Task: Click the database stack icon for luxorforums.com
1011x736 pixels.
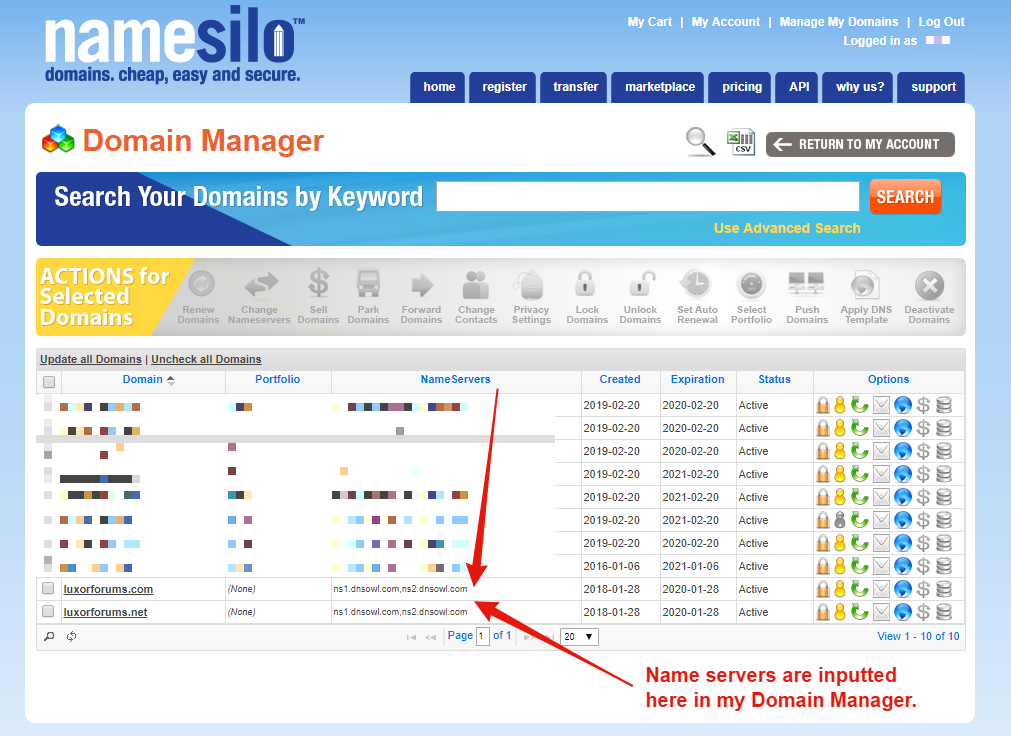Action: (944, 589)
